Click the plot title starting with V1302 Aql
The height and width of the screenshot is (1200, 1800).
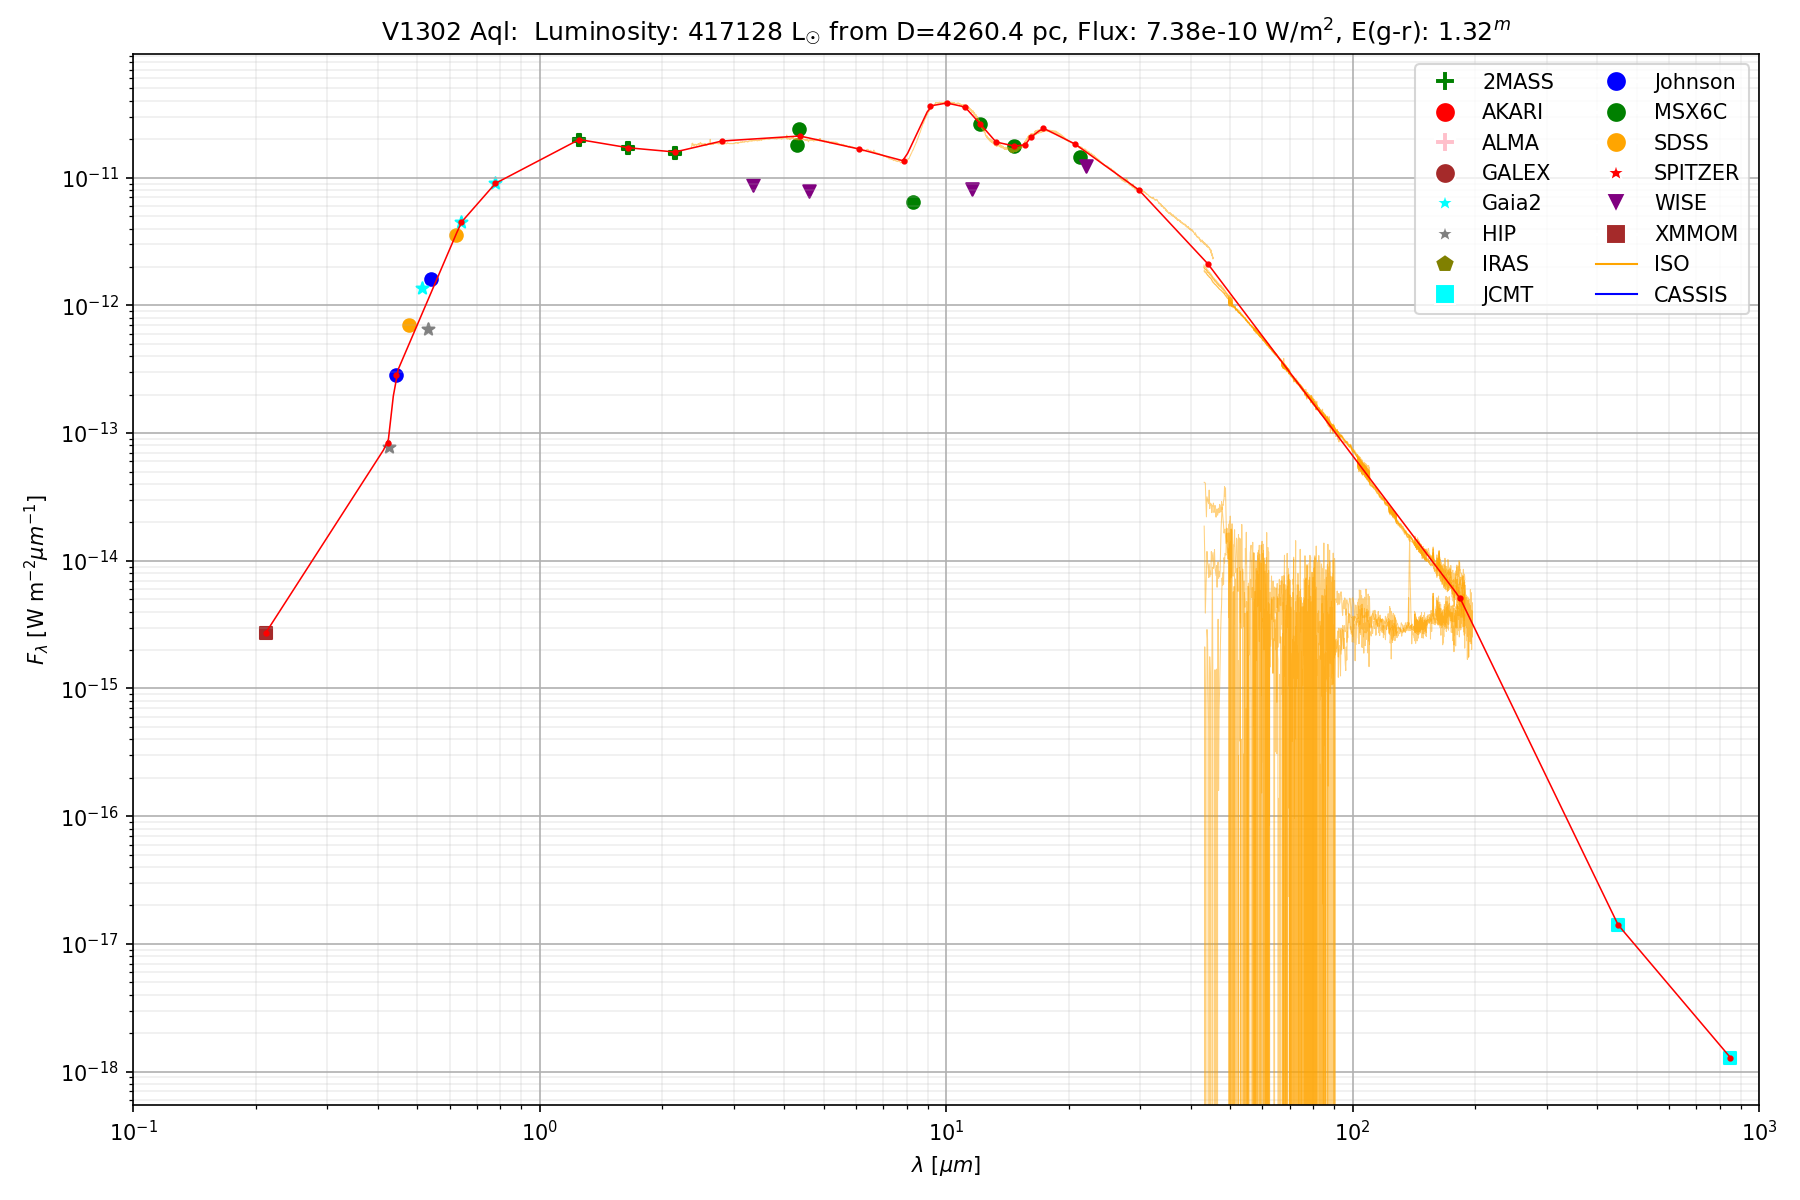click(945, 32)
